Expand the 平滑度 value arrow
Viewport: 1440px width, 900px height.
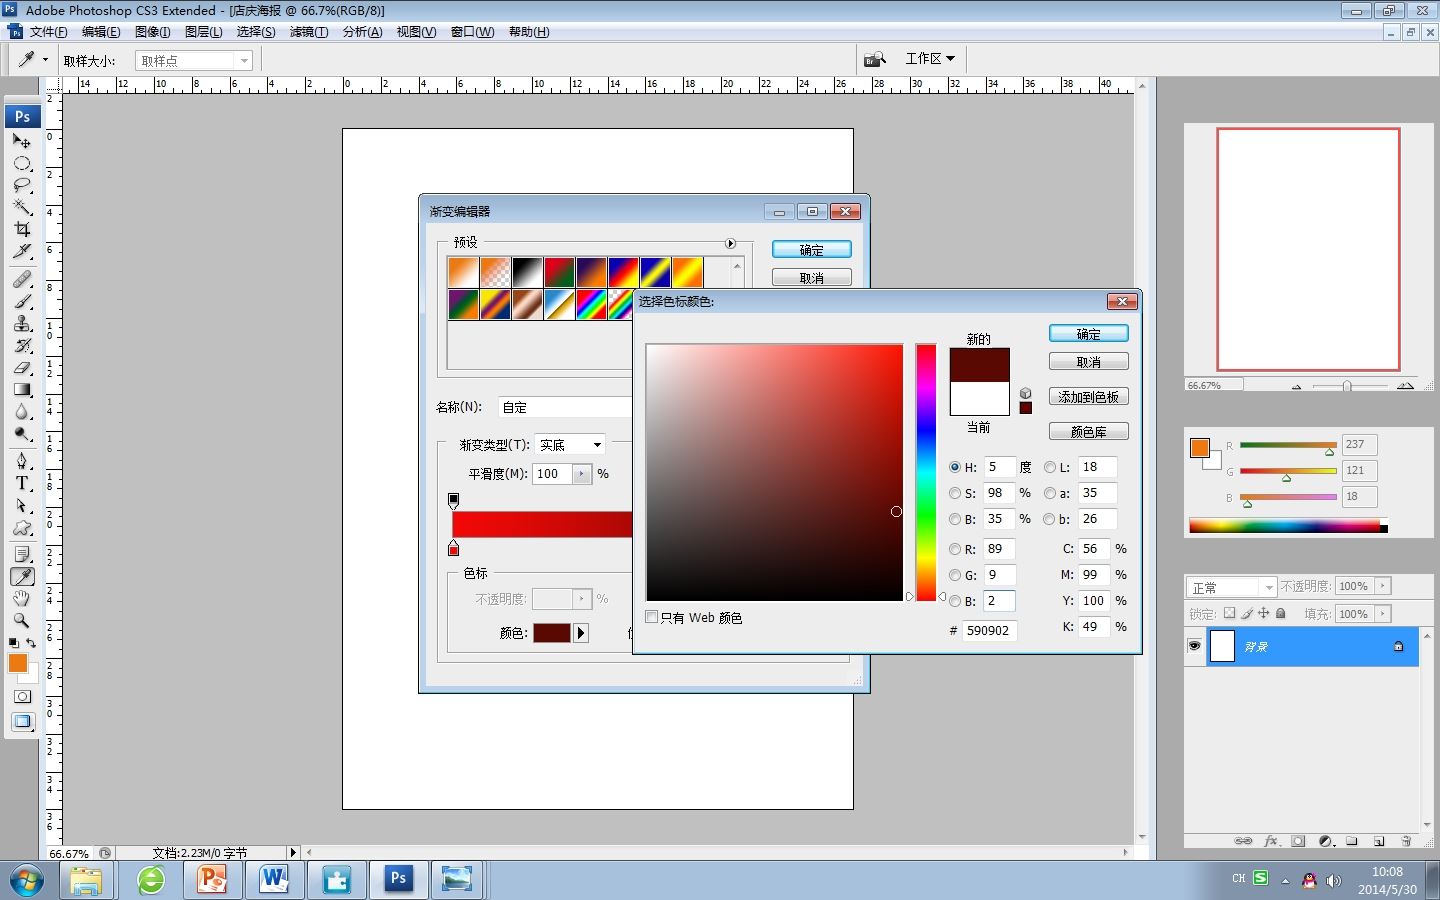coord(582,474)
